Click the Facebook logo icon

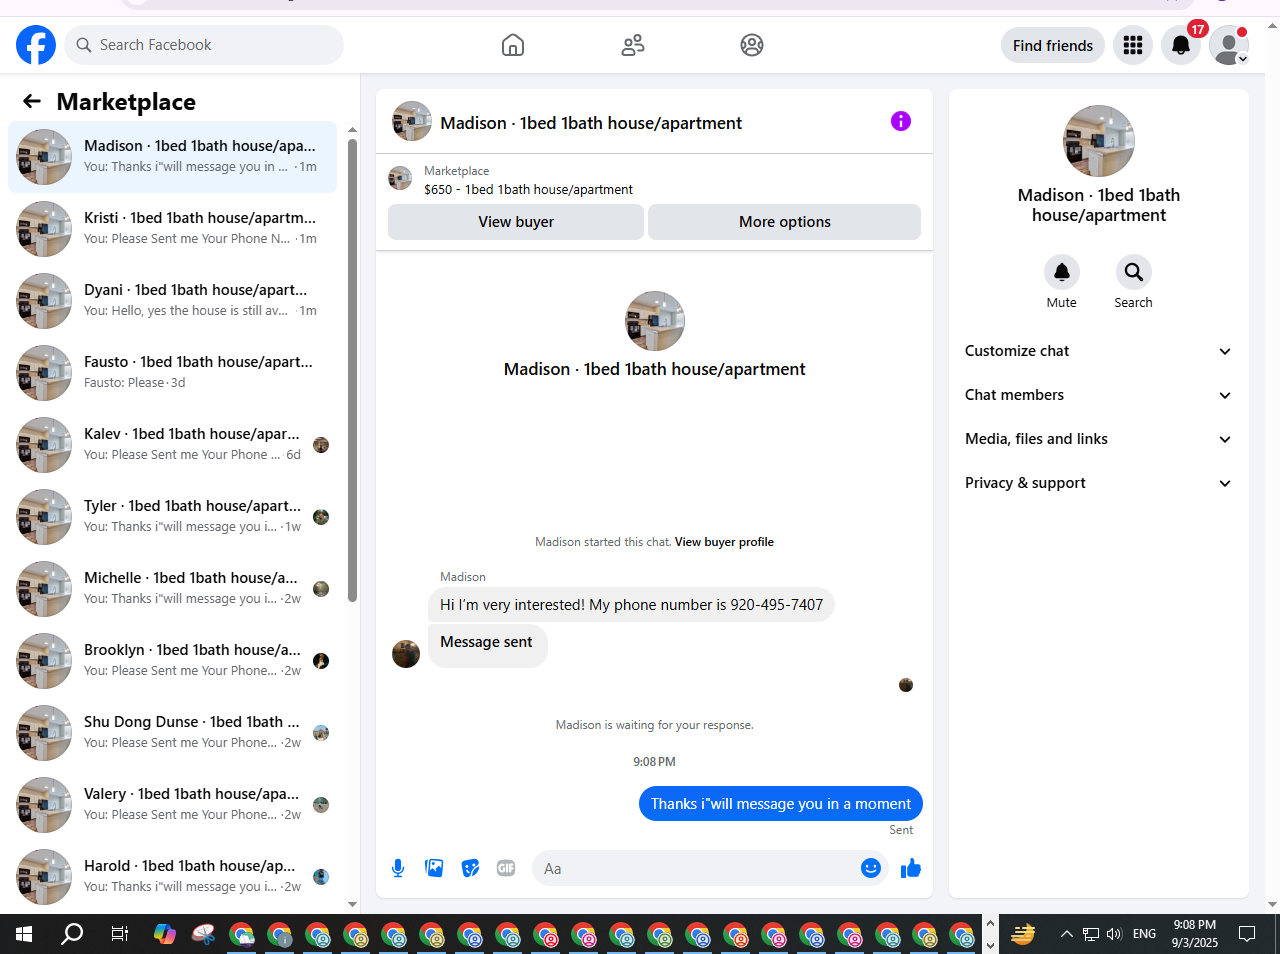pyautogui.click(x=36, y=45)
